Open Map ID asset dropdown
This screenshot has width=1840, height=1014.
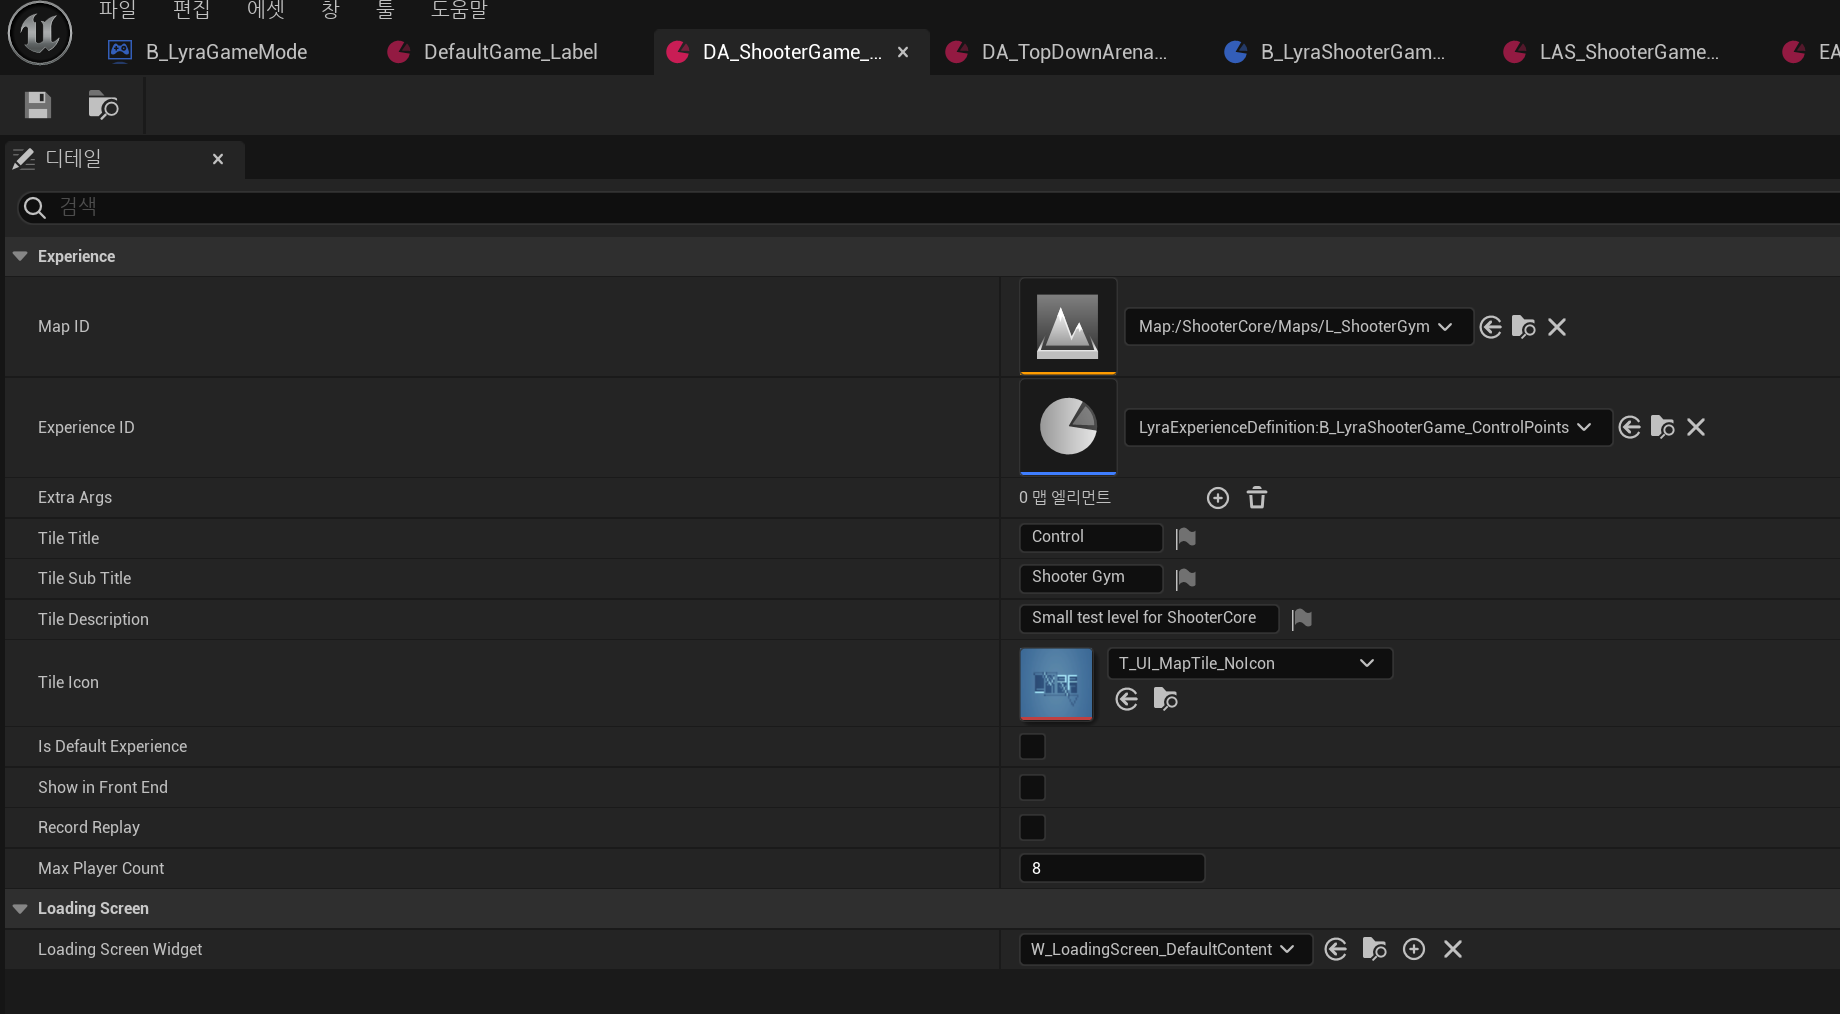point(1298,327)
